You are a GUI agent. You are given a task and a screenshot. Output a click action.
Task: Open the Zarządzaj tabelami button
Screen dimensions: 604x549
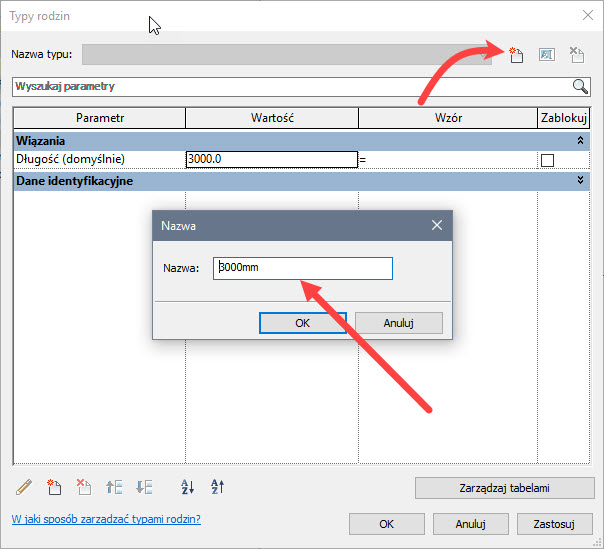497,488
